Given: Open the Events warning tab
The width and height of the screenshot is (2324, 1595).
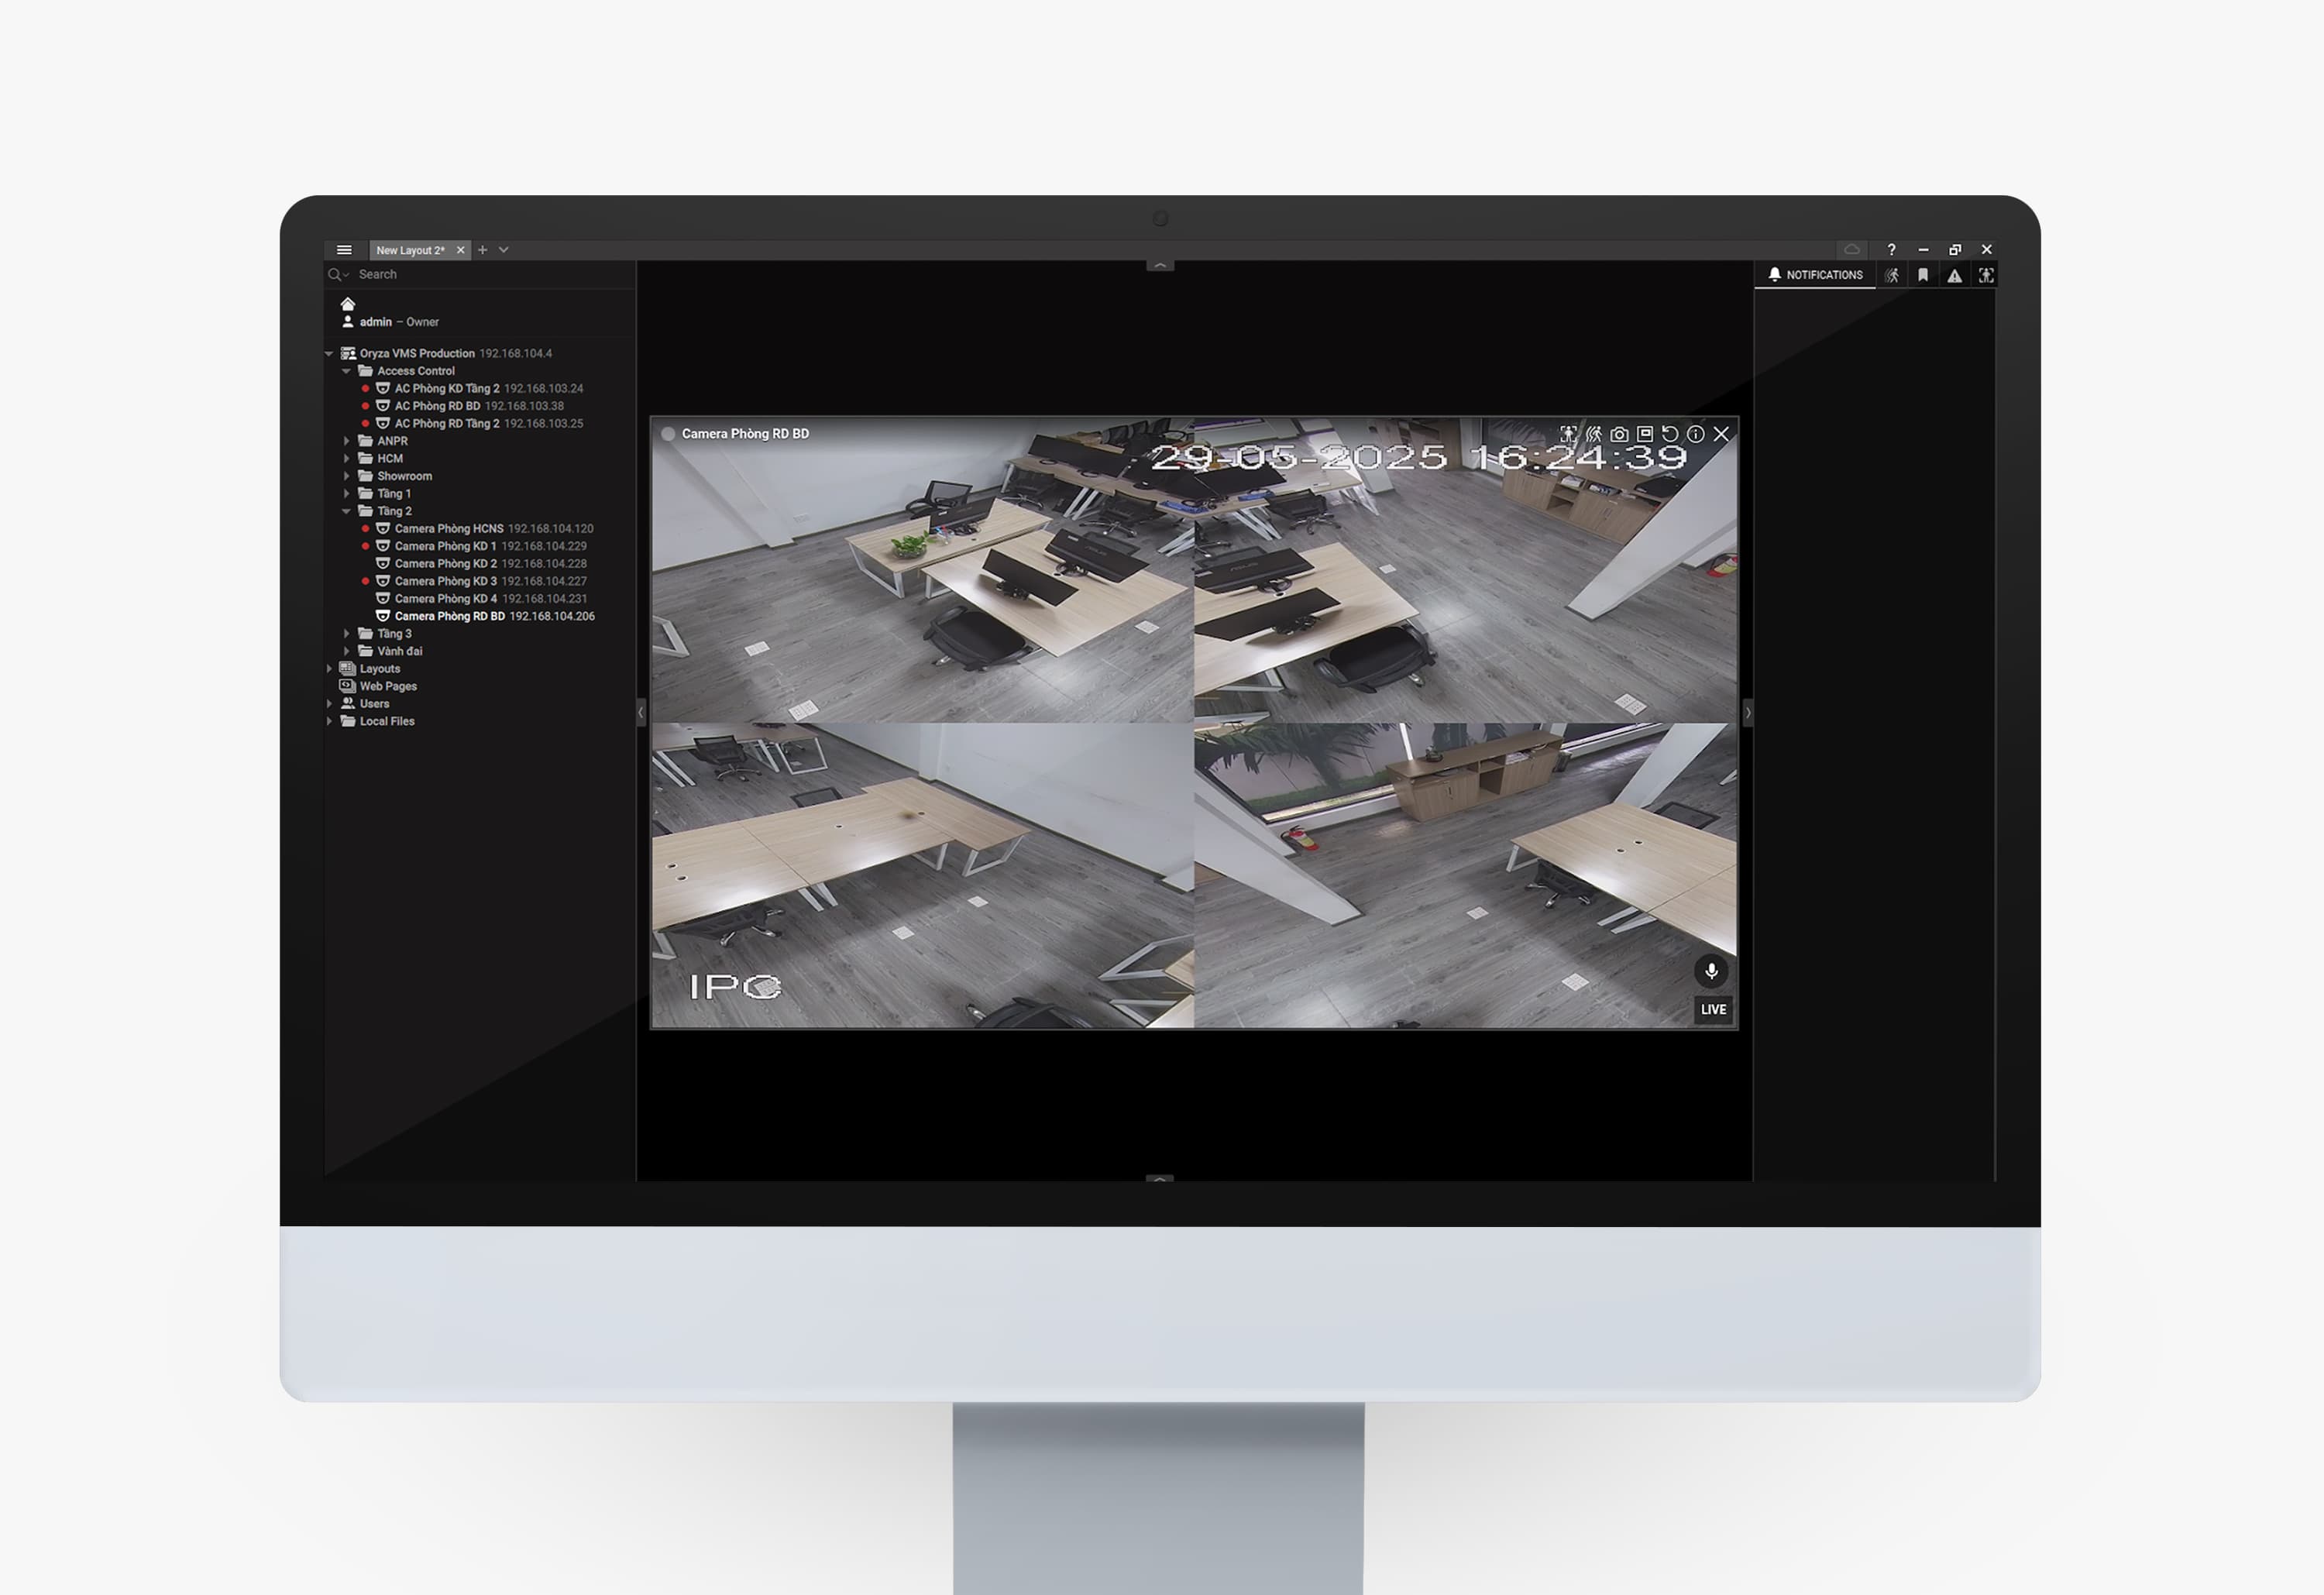Looking at the screenshot, I should [1954, 276].
